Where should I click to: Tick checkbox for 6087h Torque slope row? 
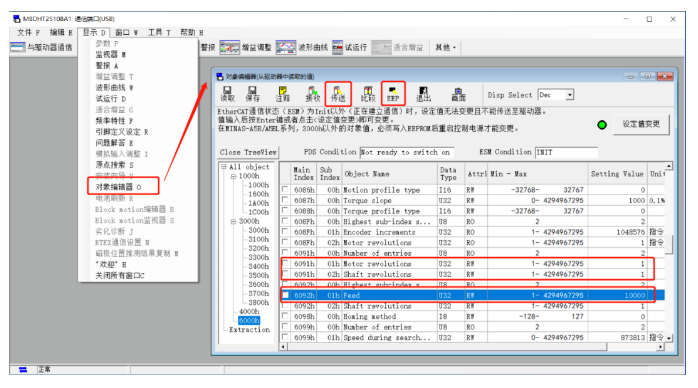click(285, 200)
